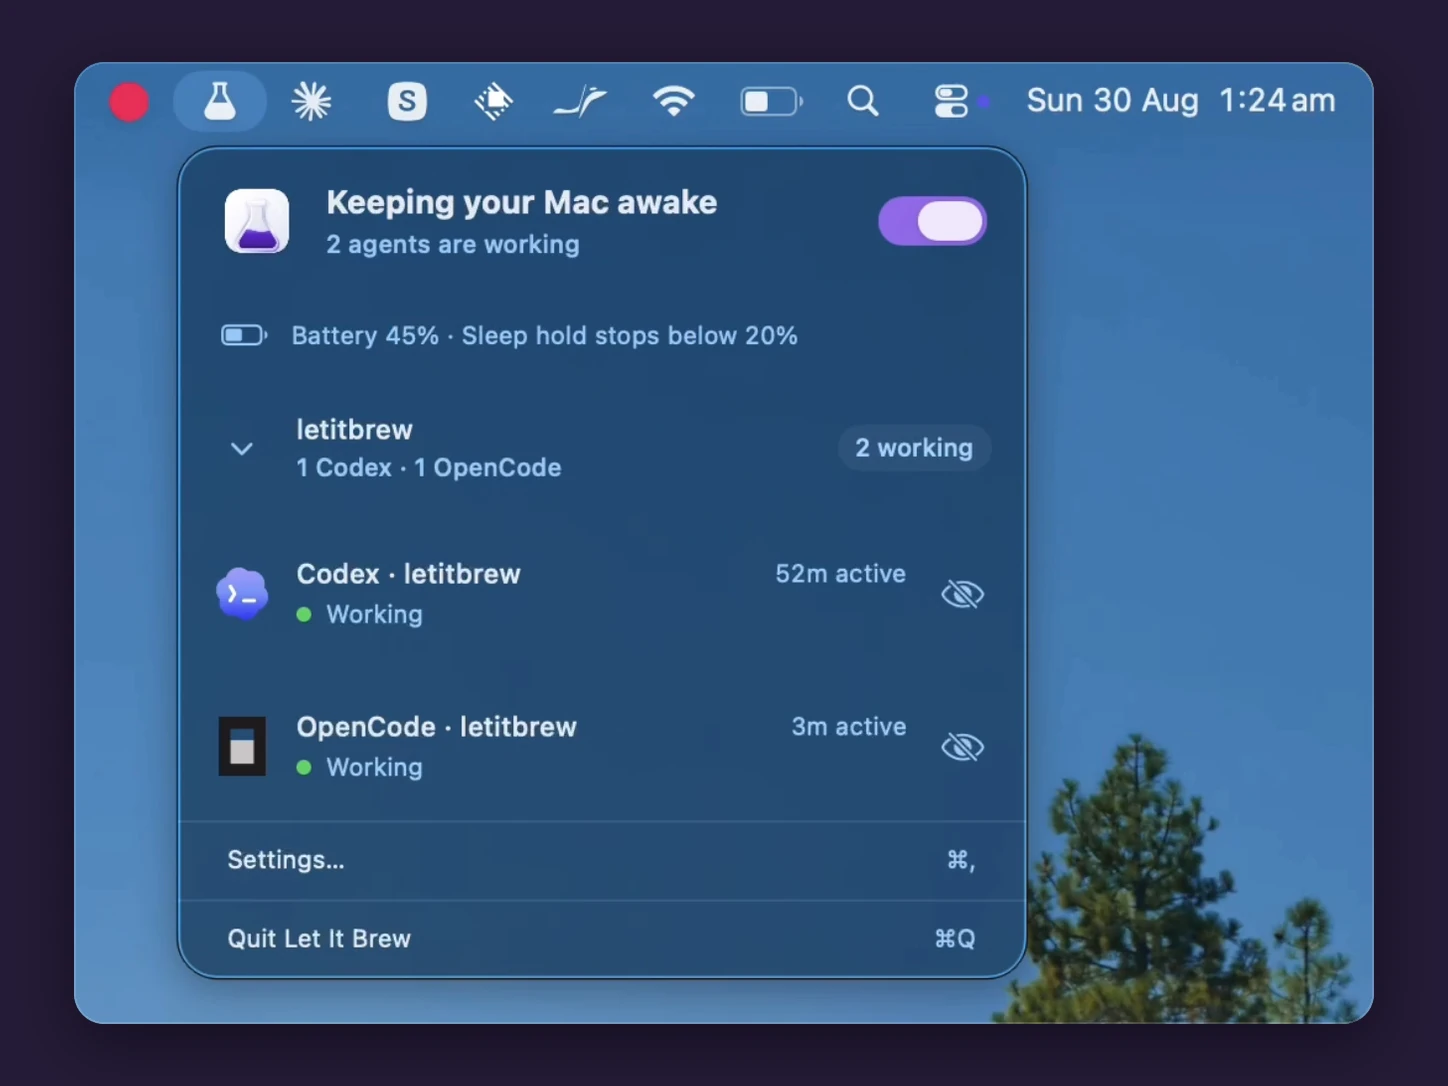1448x1086 pixels.
Task: Toggle the eye icon for OpenCode · letitbrew
Action: coord(963,747)
